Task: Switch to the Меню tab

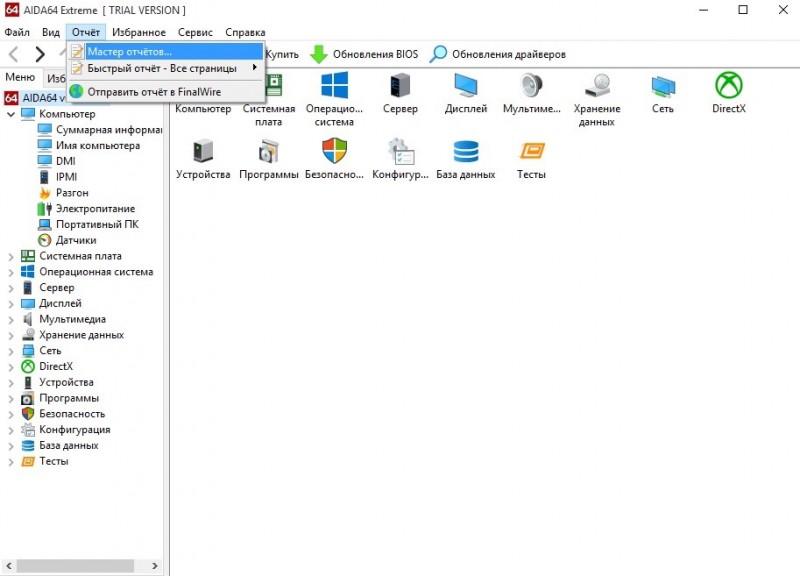Action: (20, 77)
